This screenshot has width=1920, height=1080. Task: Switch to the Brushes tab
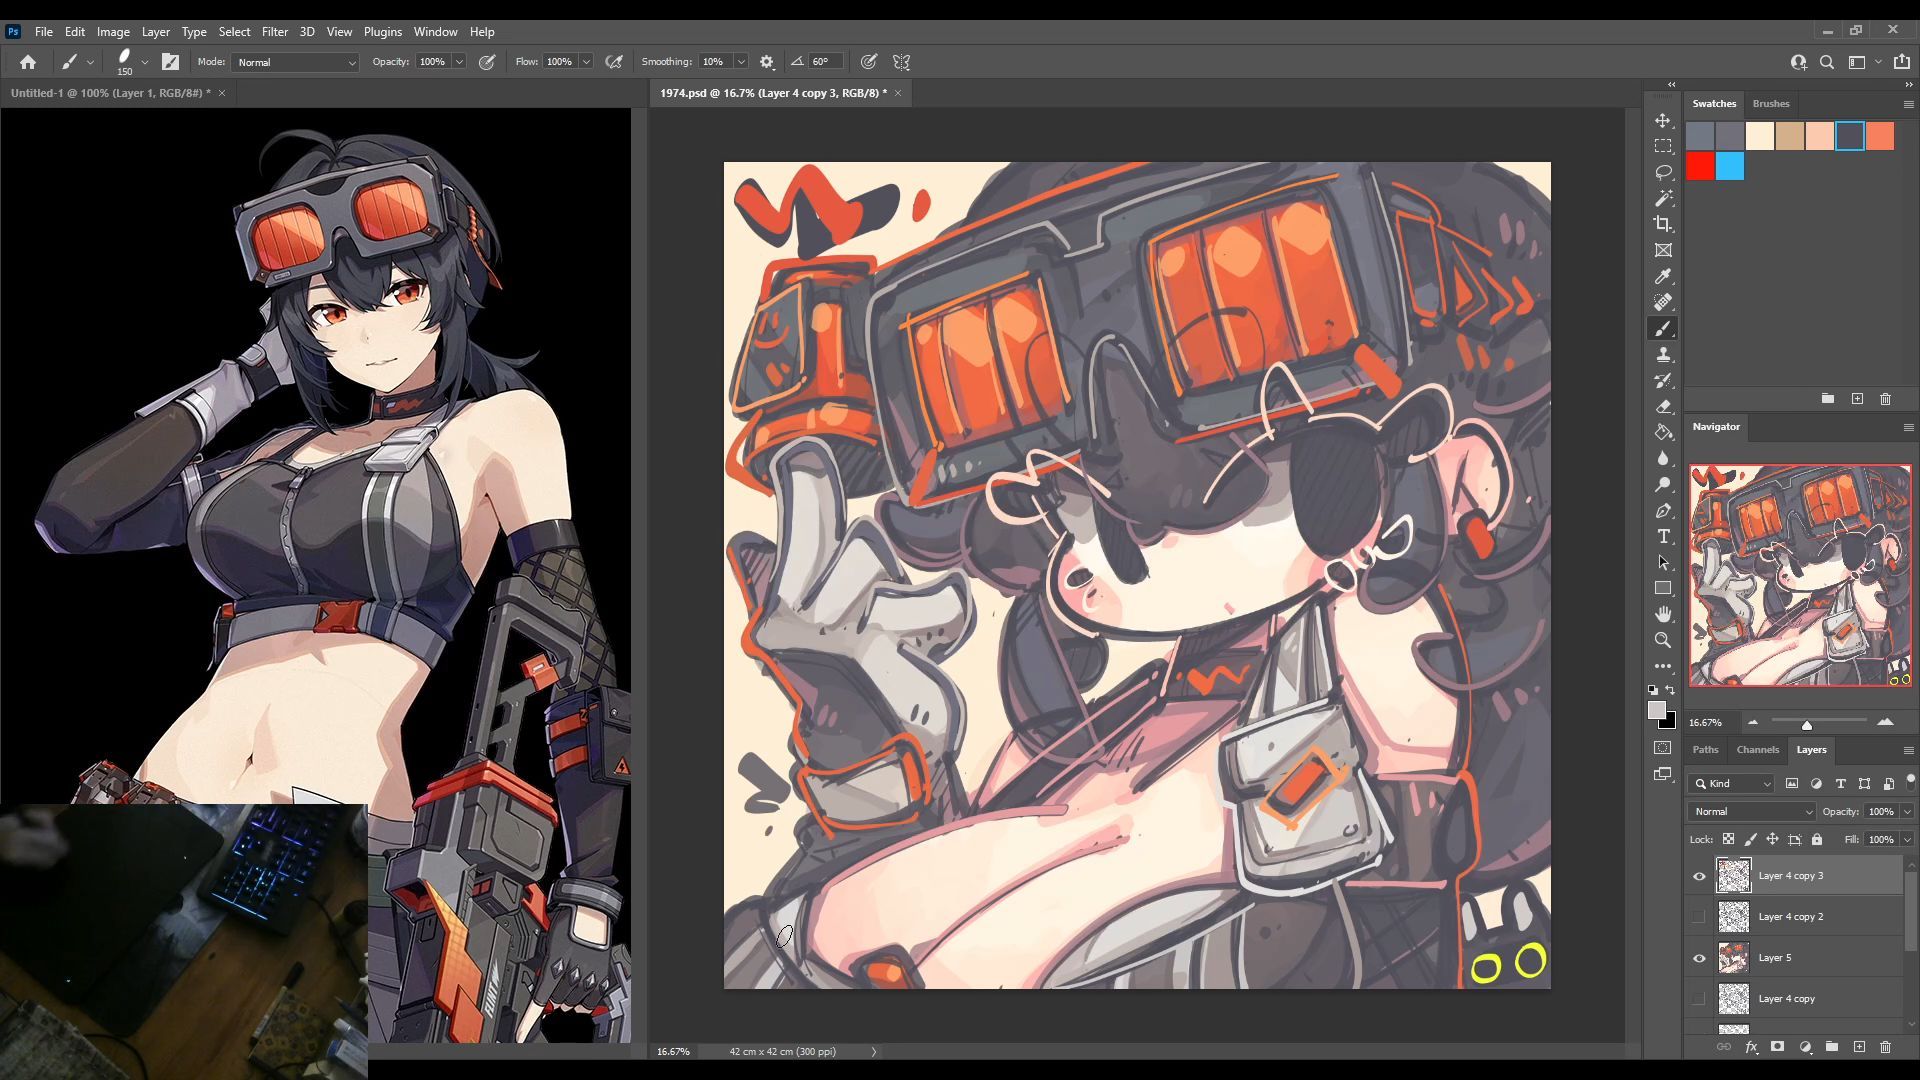1770,103
